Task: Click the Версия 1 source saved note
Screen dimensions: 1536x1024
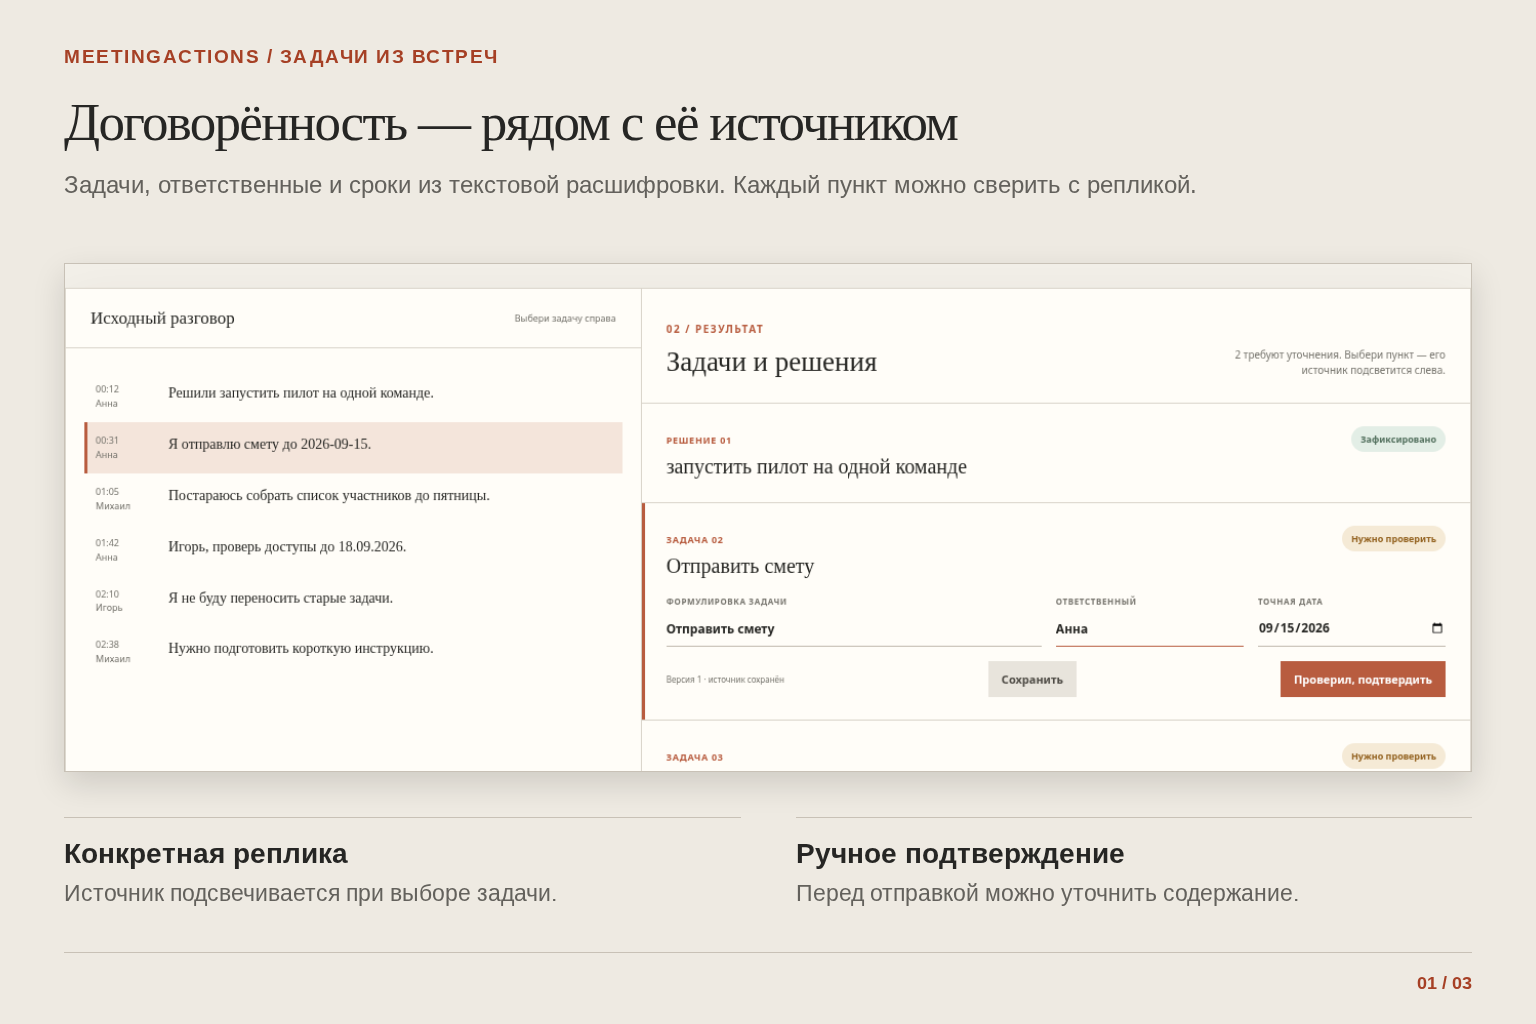Action: pyautogui.click(x=725, y=680)
